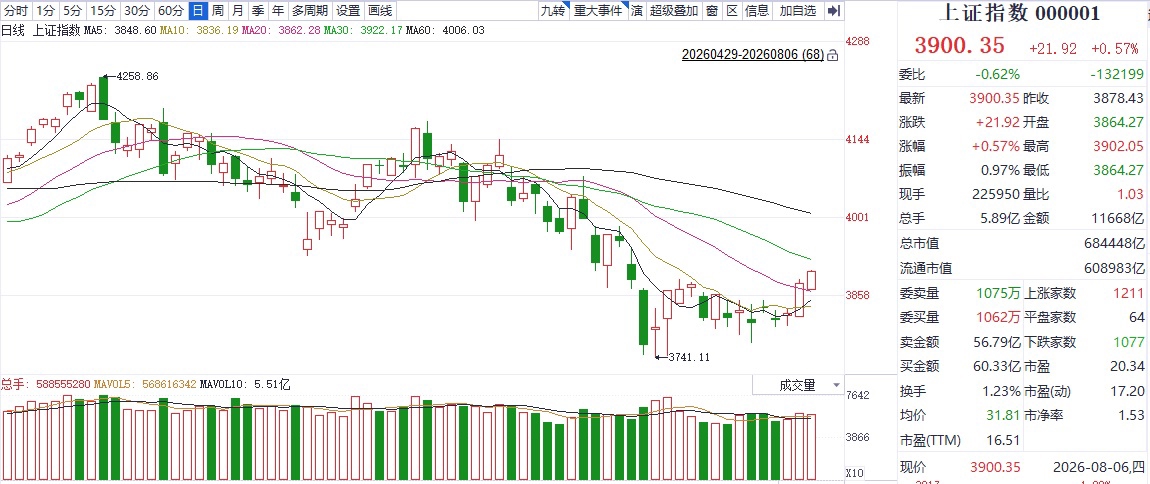Click the 演 replay tool
The image size is (1150, 484).
(637, 11)
